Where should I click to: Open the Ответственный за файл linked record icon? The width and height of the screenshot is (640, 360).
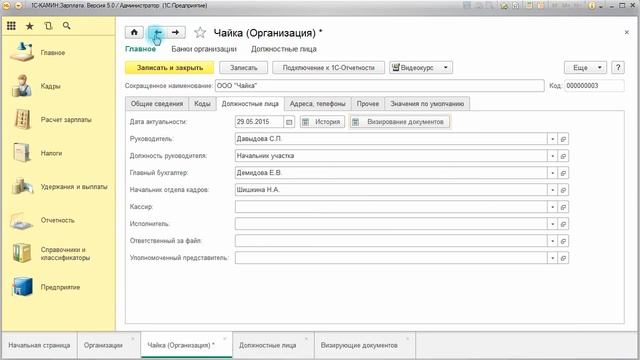(563, 241)
